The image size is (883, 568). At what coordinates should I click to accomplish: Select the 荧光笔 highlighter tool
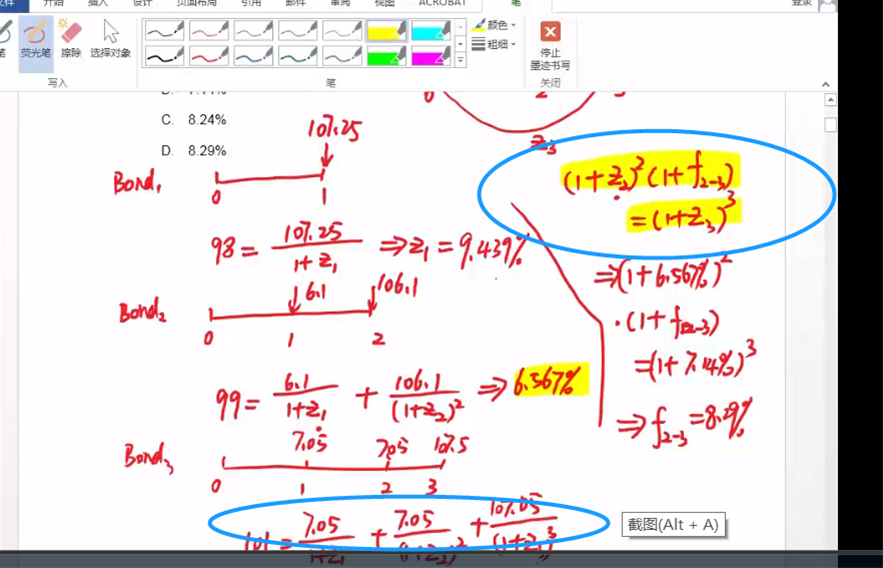[35, 41]
